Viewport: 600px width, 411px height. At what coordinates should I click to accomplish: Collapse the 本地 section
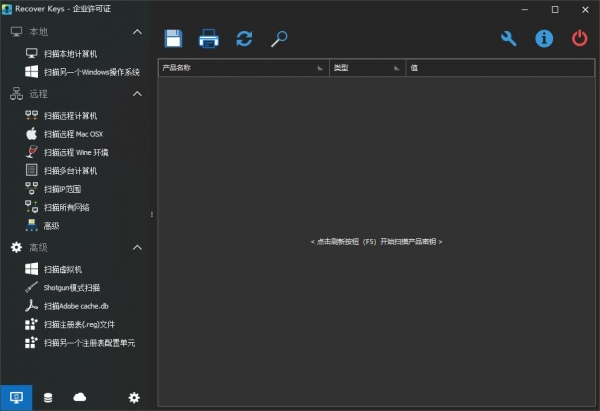137,33
